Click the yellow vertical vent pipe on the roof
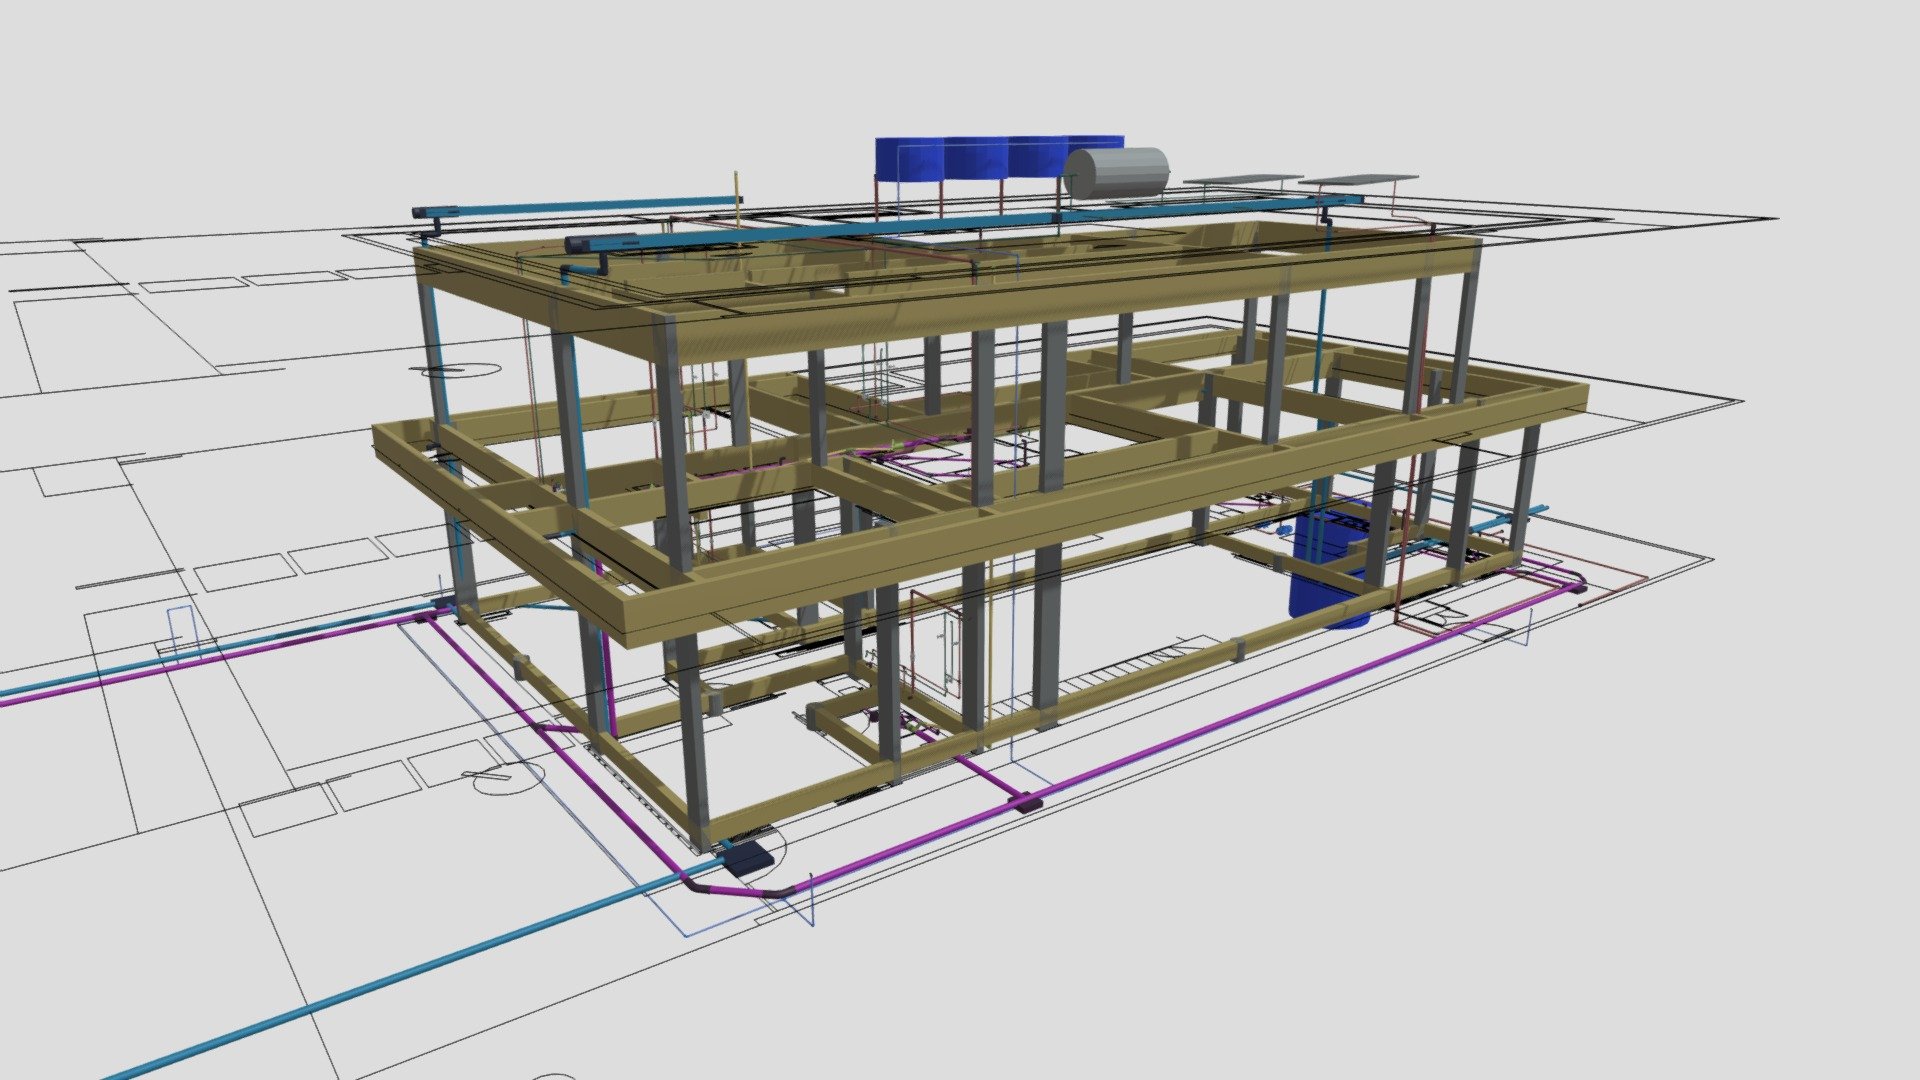This screenshot has width=1920, height=1080. (737, 200)
